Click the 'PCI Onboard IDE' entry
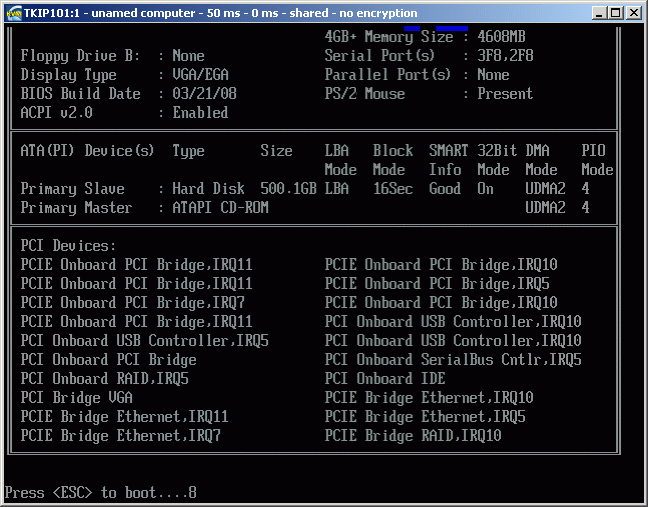Viewport: 648px width, 507px height. click(385, 379)
